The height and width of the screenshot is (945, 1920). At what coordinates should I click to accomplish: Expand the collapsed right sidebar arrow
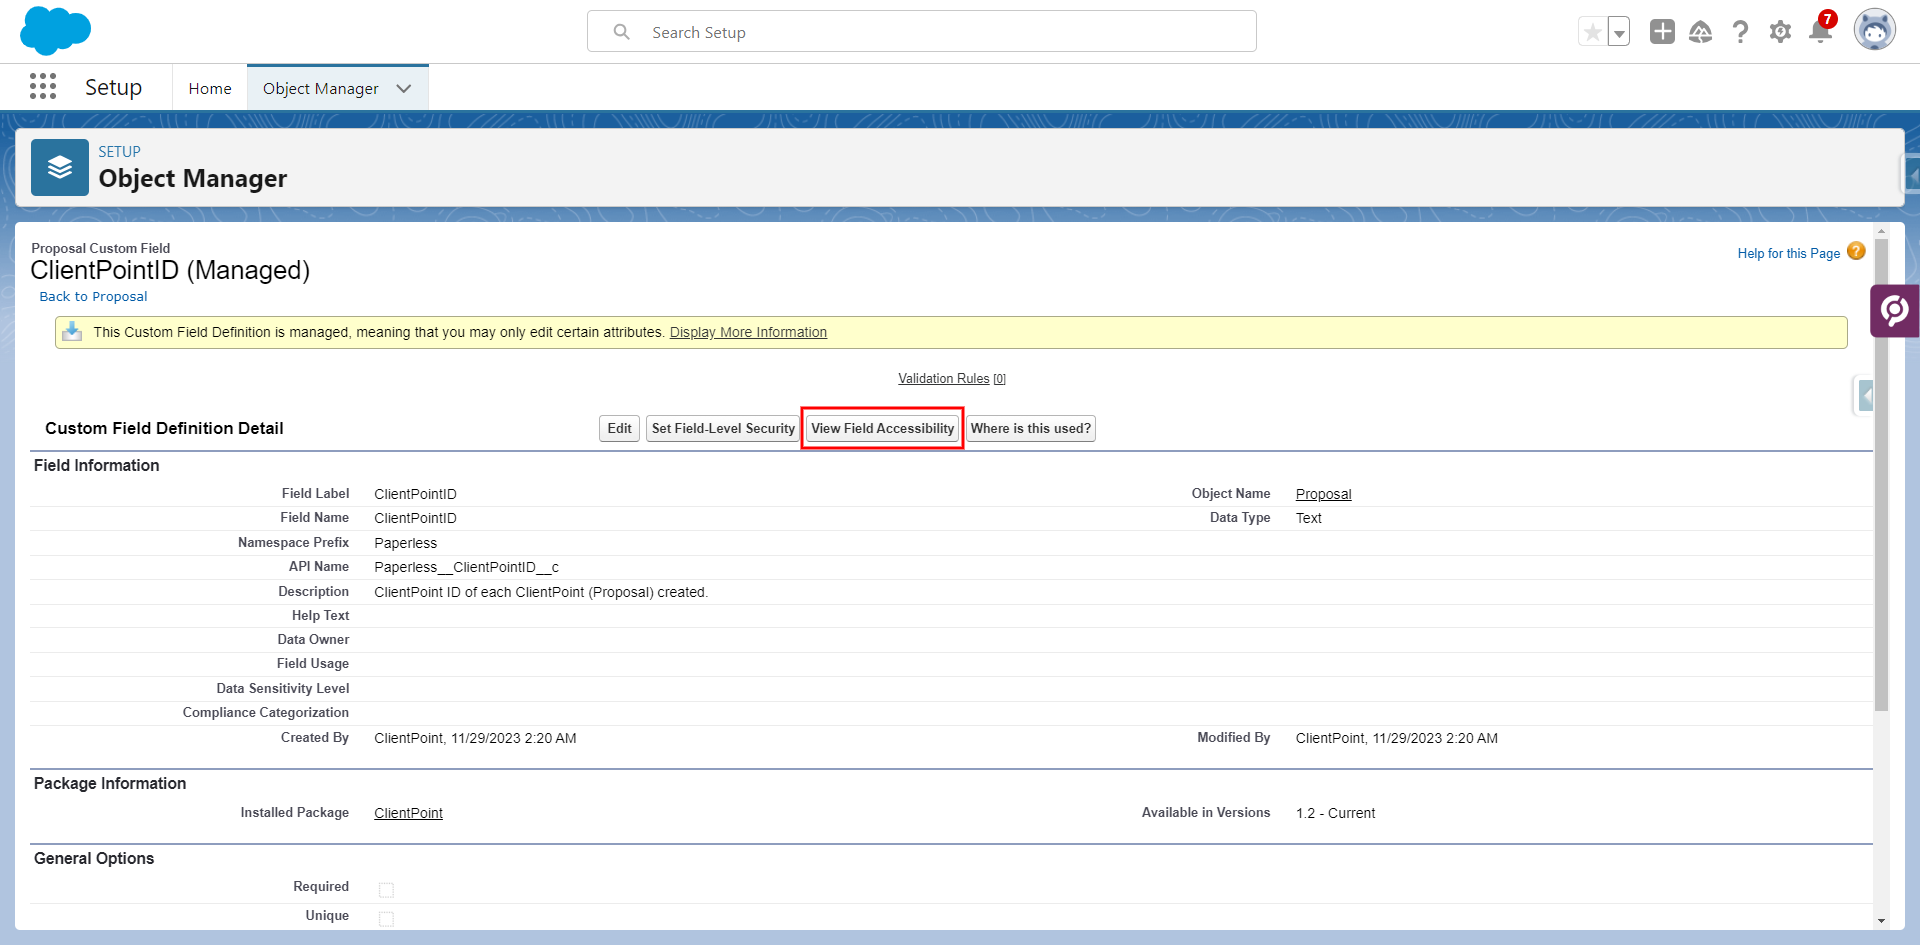click(1865, 396)
